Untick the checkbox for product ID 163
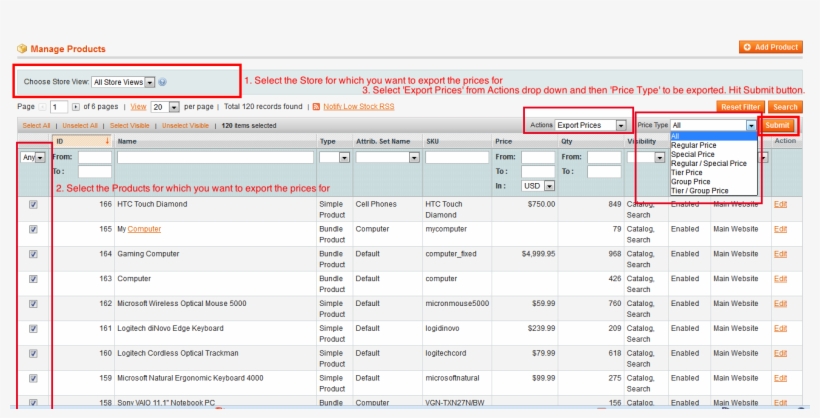 [33, 279]
